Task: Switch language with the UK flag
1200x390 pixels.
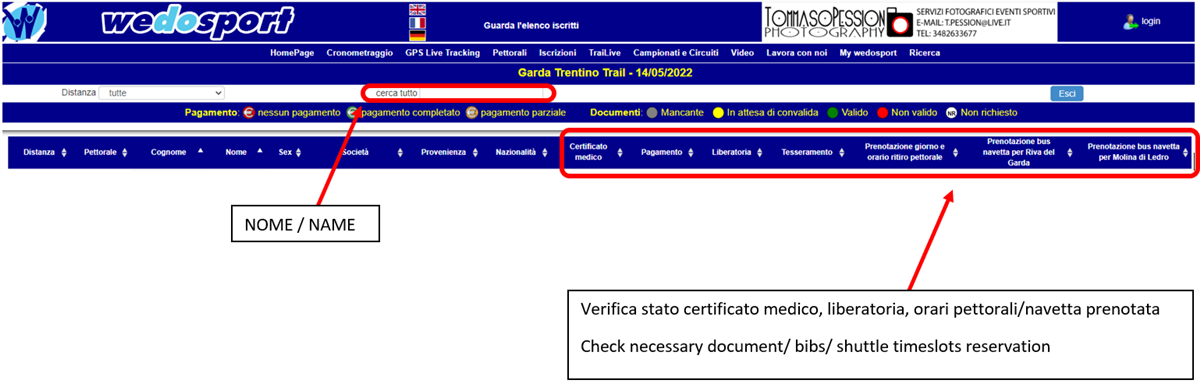Action: click(417, 8)
